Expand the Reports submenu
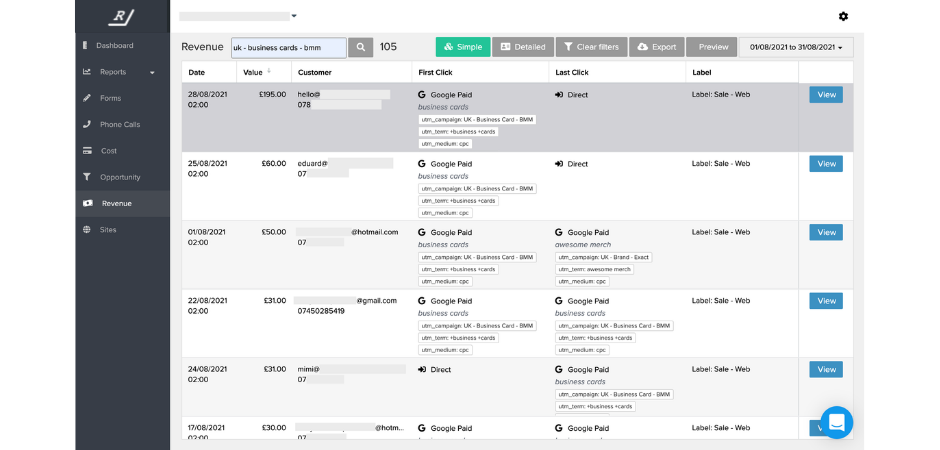The height and width of the screenshot is (450, 940). coord(152,72)
